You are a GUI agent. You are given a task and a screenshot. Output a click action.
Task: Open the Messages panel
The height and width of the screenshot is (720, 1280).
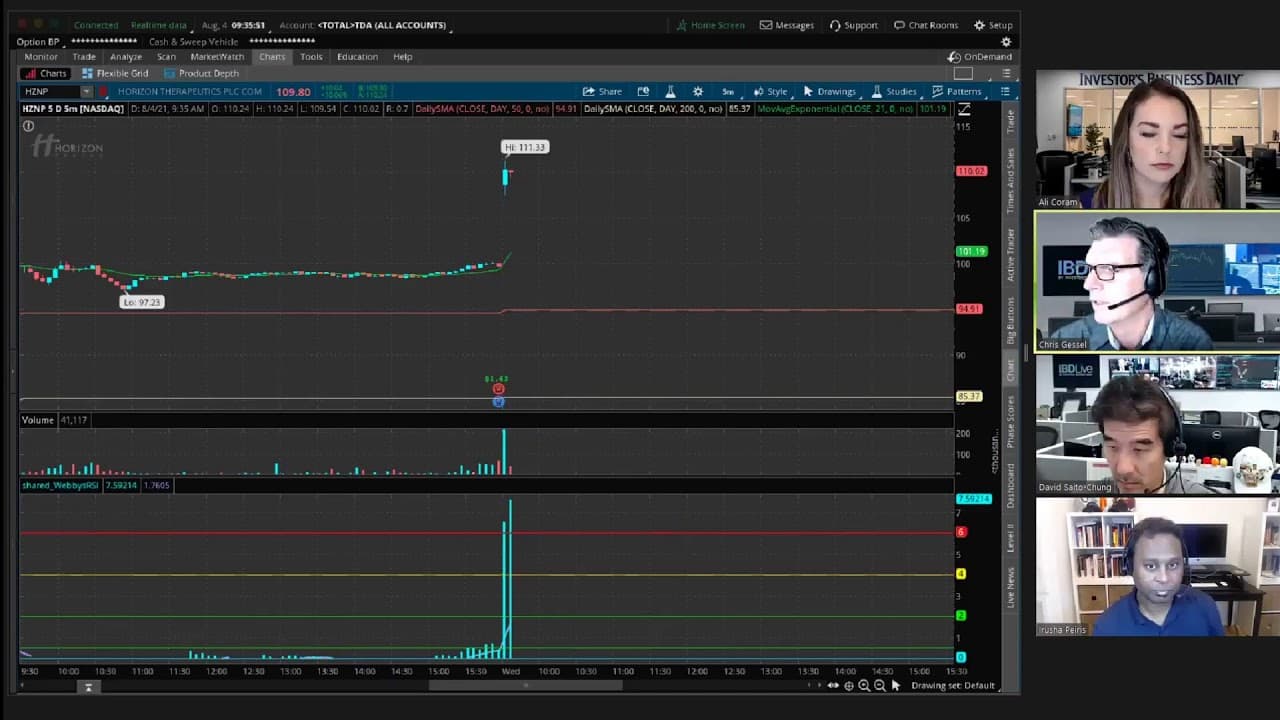point(786,25)
